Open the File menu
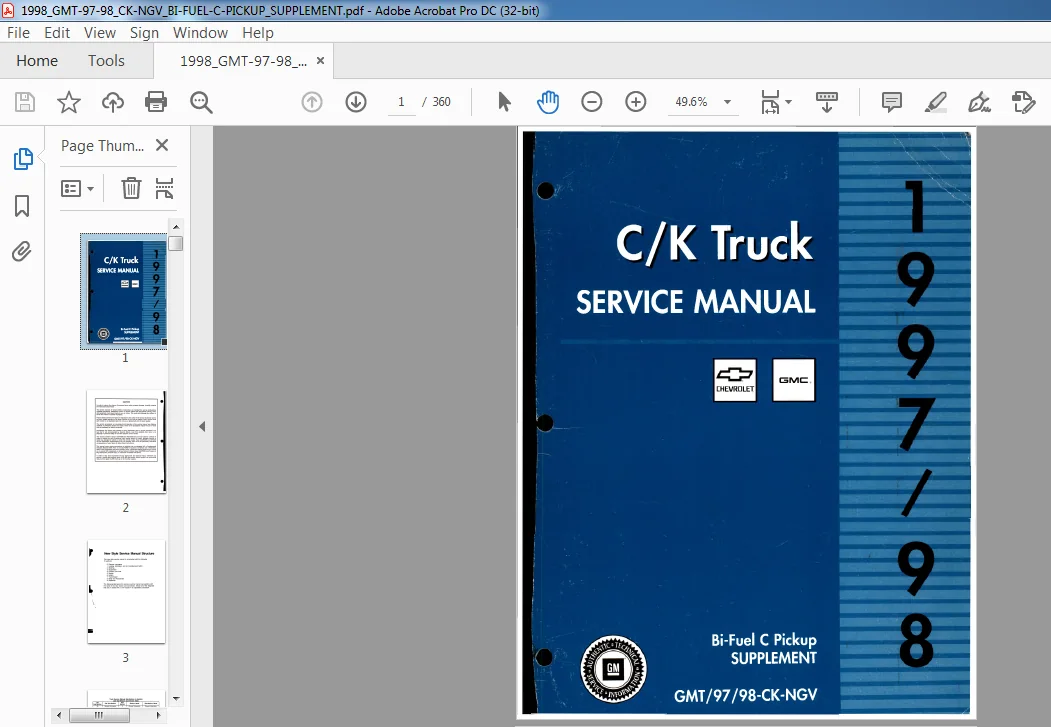Image resolution: width=1051 pixels, height=727 pixels. [18, 33]
